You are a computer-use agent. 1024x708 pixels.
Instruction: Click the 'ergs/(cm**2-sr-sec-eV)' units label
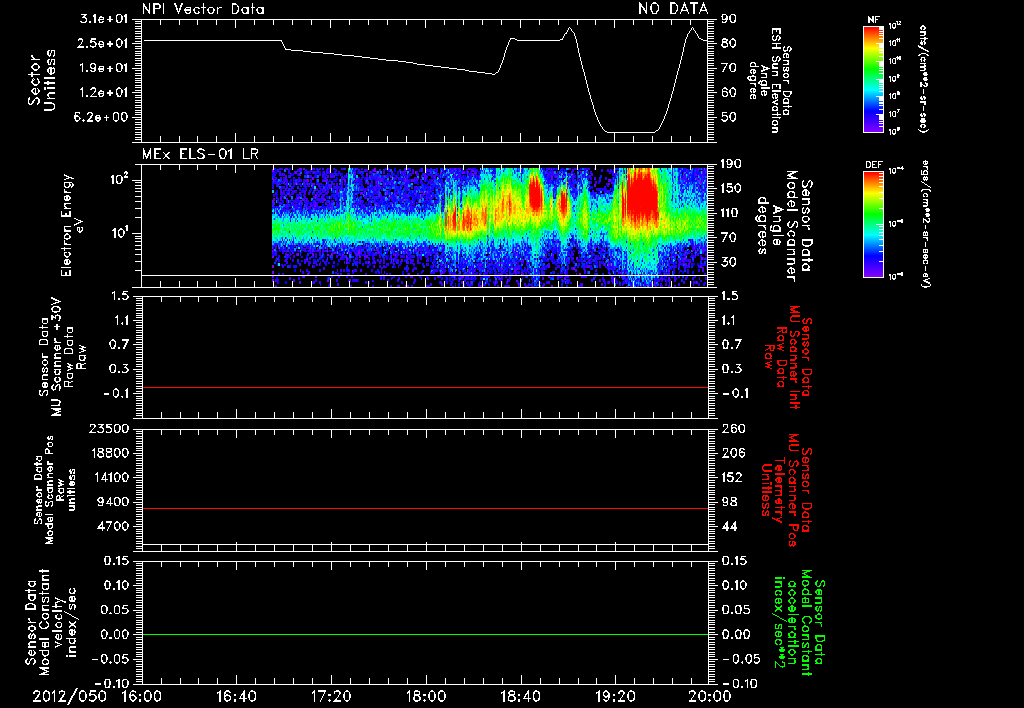(925, 224)
